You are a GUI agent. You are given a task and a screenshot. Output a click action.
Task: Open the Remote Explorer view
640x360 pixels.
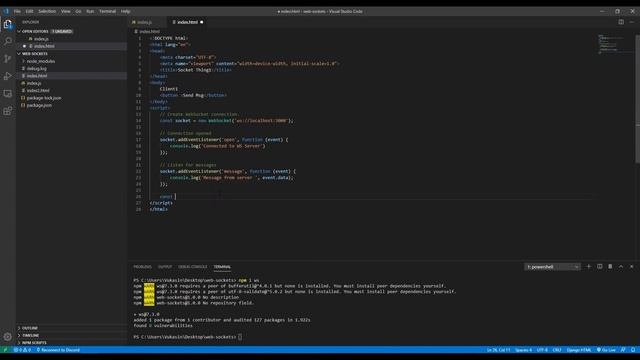tap(7, 93)
